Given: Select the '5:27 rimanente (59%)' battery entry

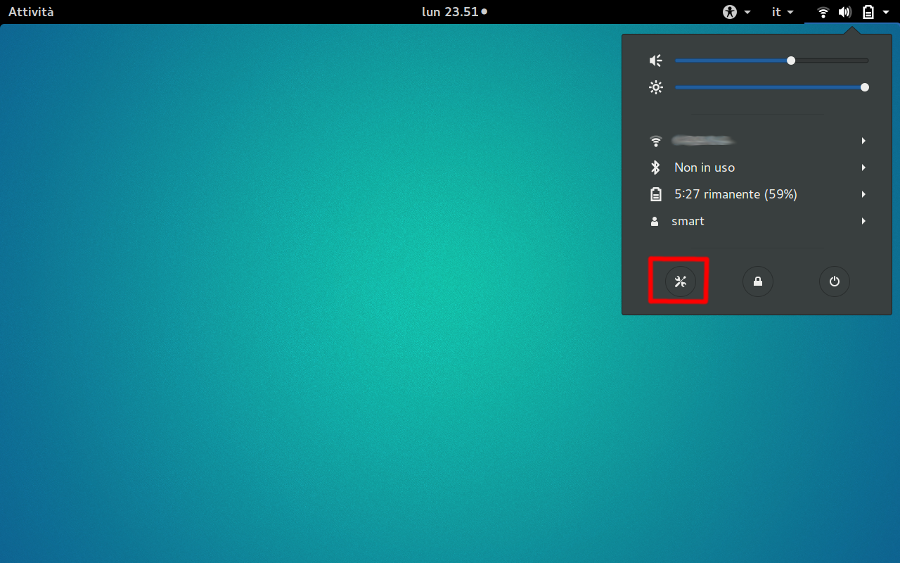Looking at the screenshot, I should click(x=735, y=195).
